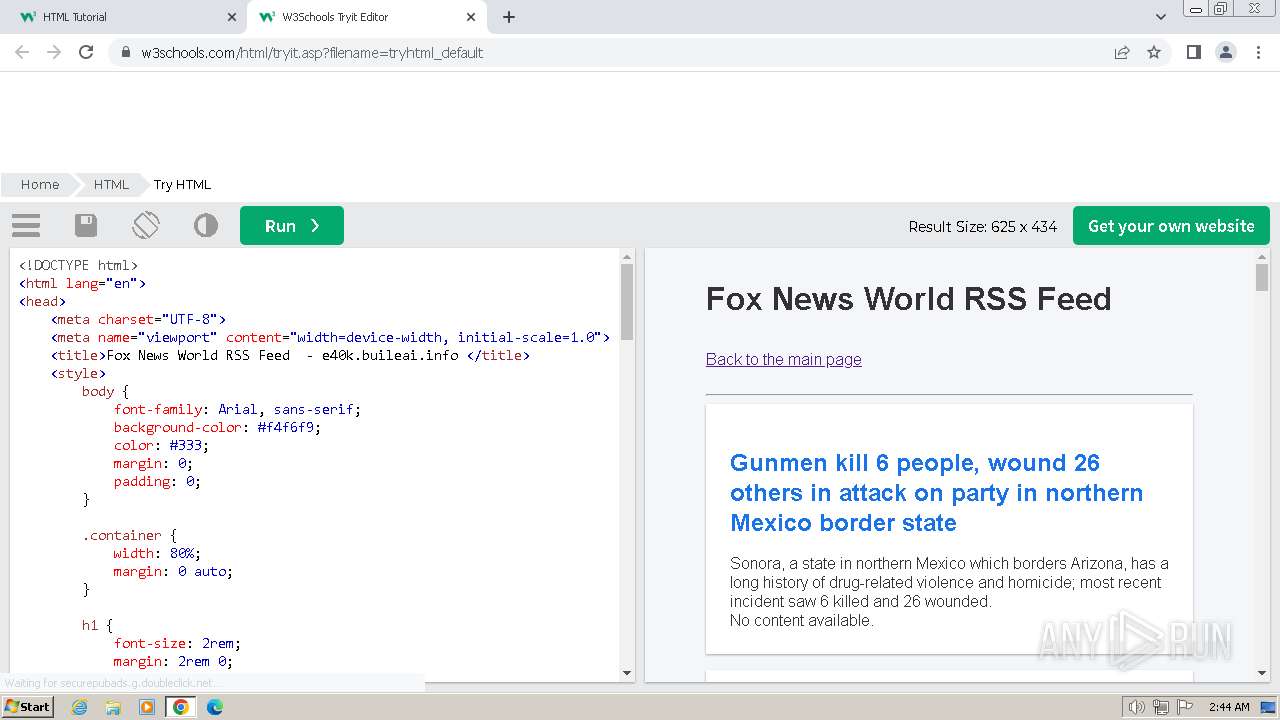Click the meta charset code line

138,319
